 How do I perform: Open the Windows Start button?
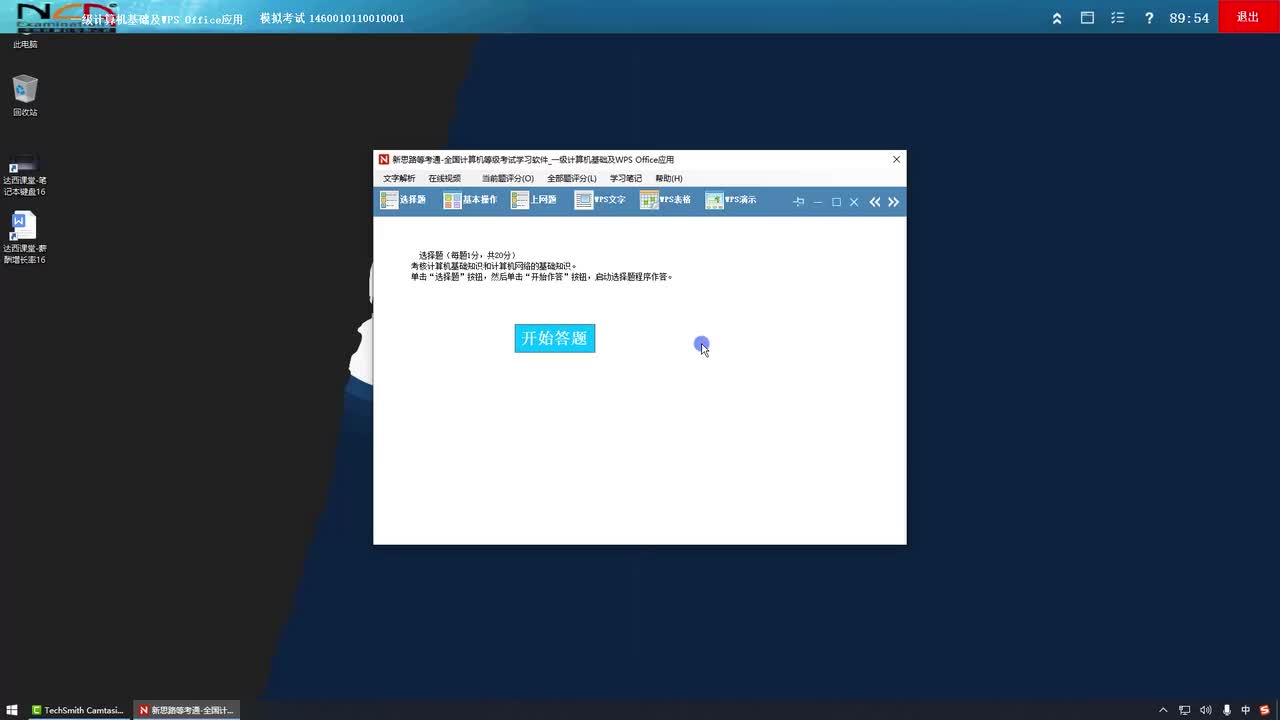[x=12, y=710]
